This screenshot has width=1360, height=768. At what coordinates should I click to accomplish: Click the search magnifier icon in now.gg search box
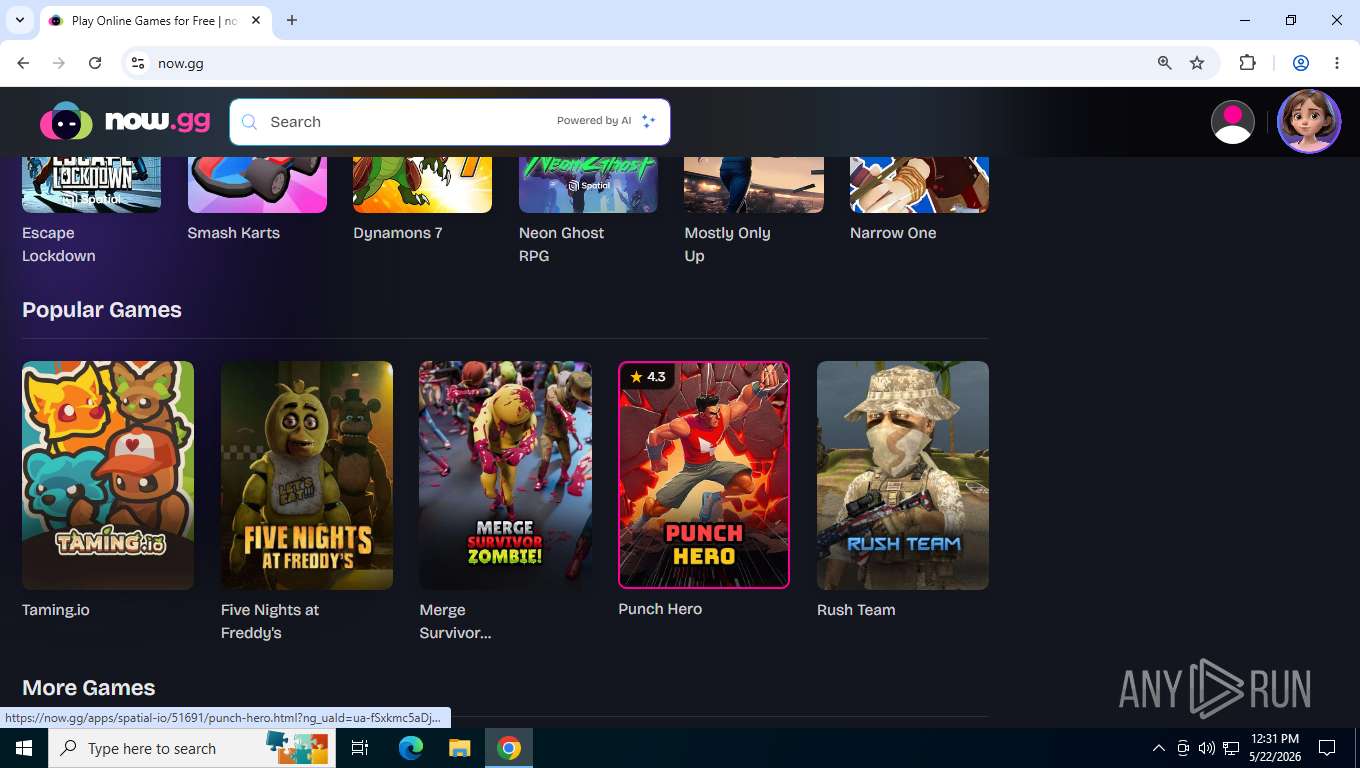250,122
